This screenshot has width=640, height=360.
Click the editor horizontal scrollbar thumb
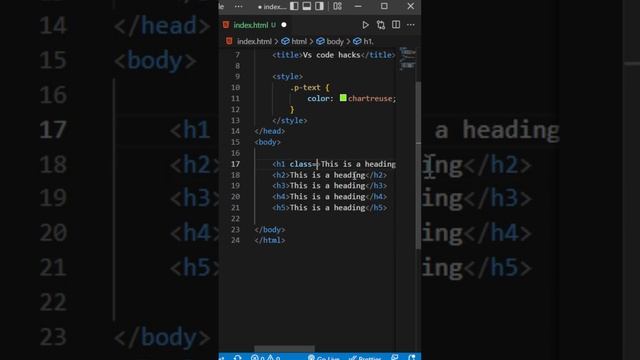tap(284, 349)
